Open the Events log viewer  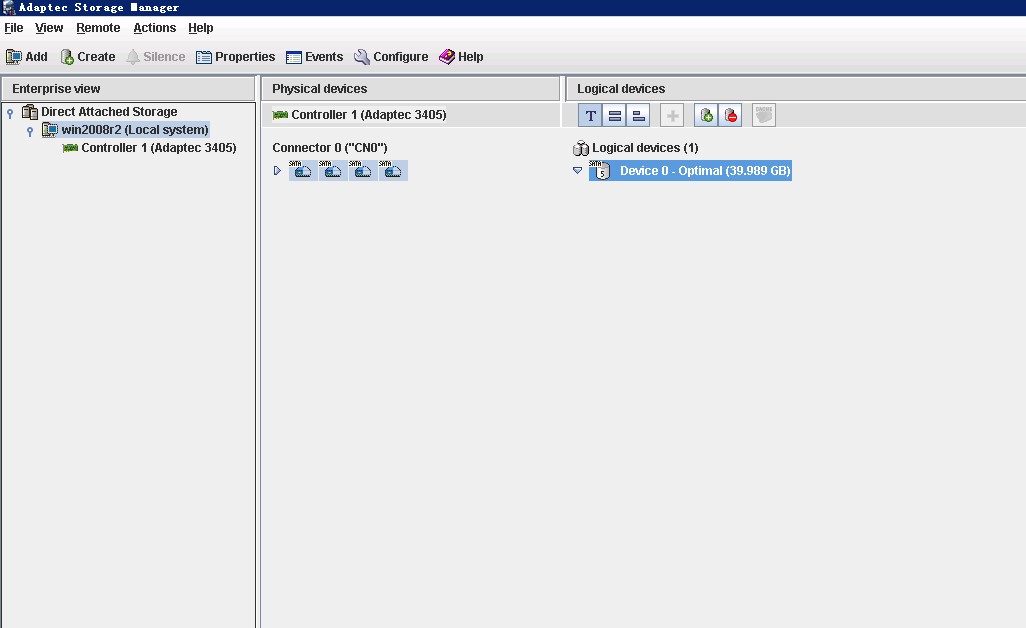click(x=314, y=57)
